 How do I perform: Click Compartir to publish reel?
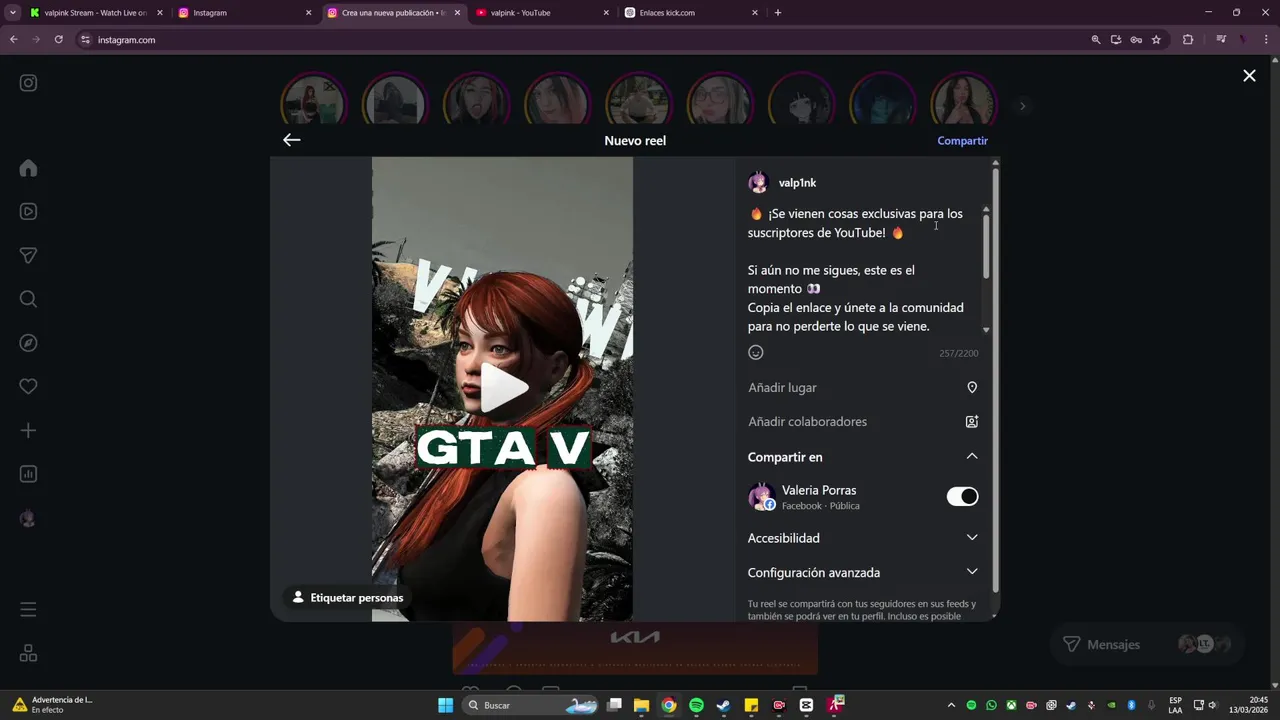tap(962, 141)
